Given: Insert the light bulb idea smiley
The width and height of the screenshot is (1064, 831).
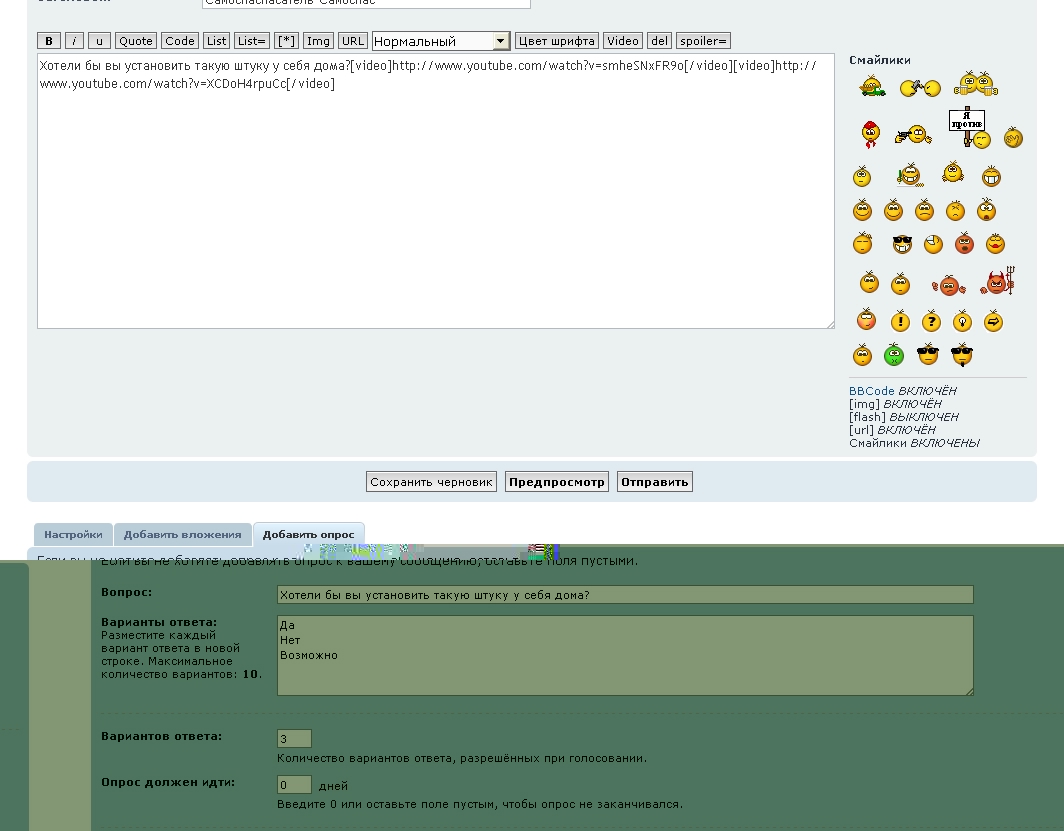Looking at the screenshot, I should coord(962,321).
